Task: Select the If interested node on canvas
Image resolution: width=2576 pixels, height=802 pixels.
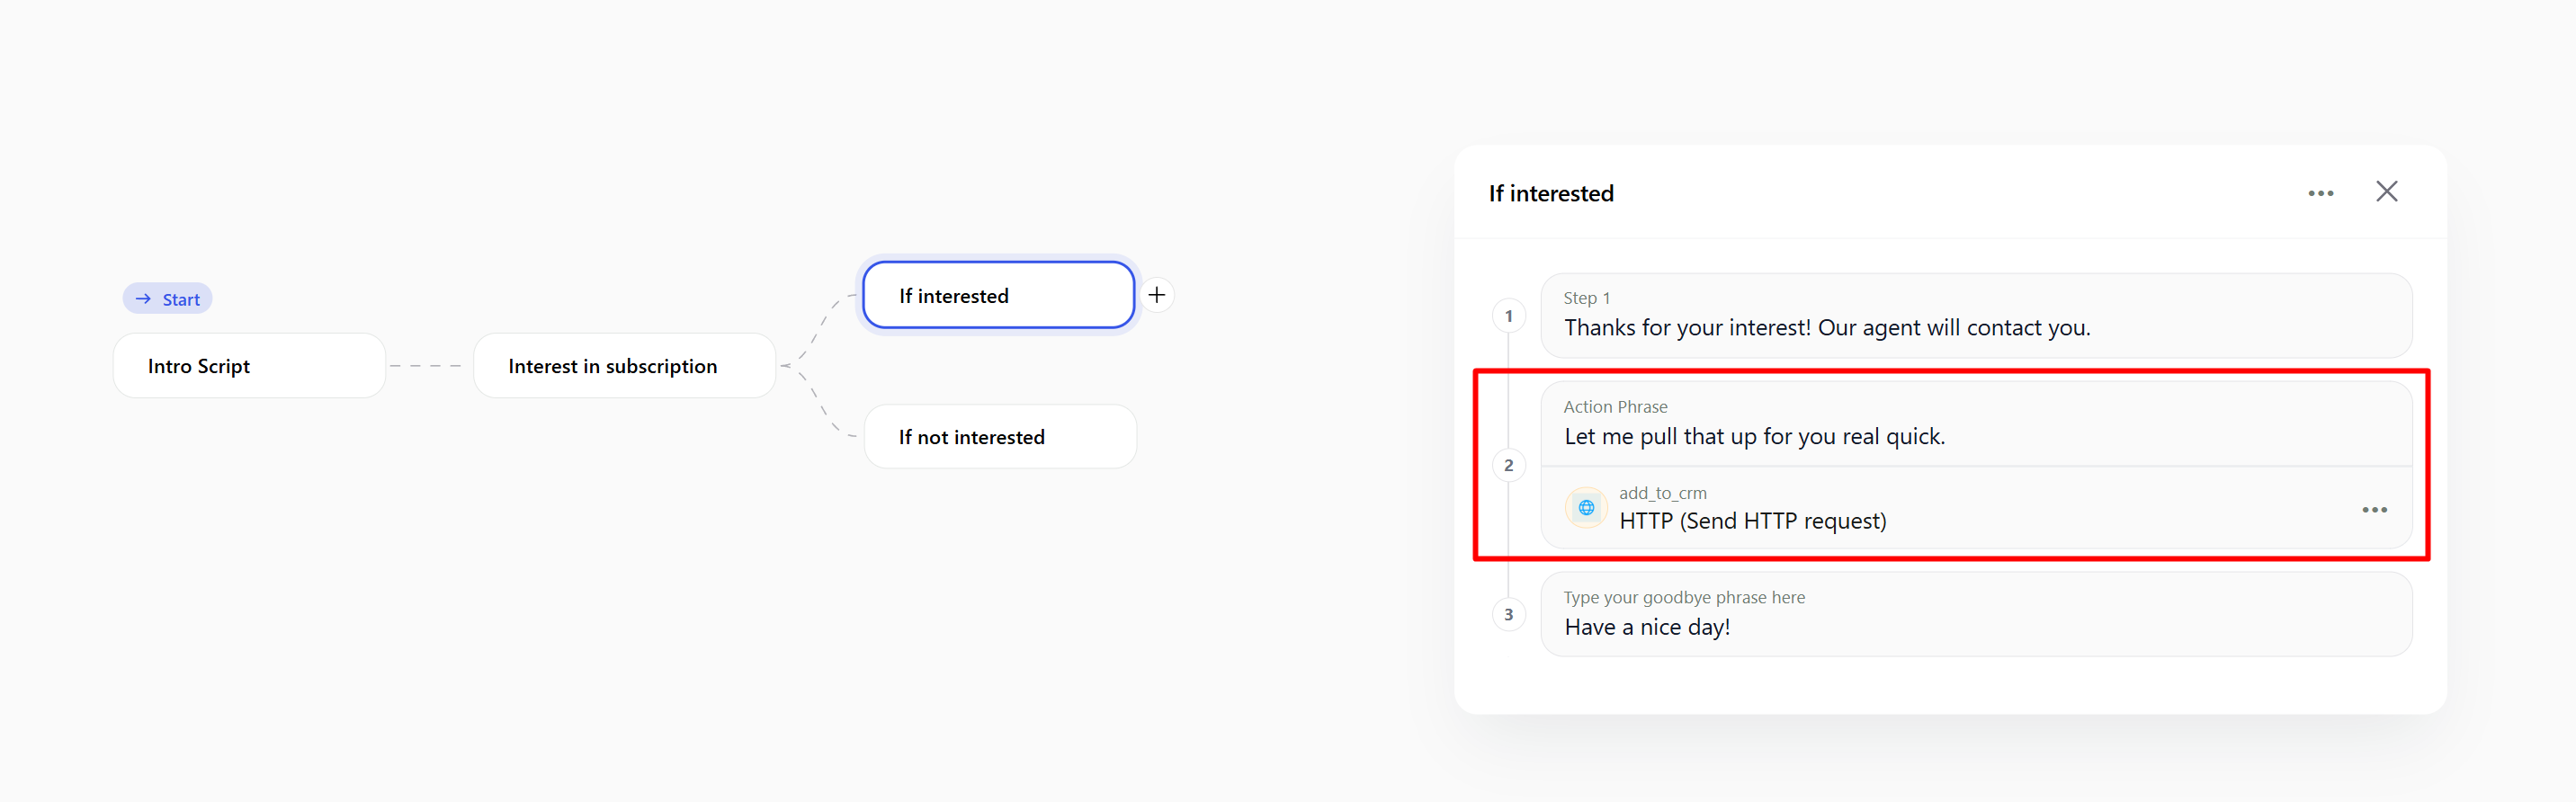Action: (997, 294)
